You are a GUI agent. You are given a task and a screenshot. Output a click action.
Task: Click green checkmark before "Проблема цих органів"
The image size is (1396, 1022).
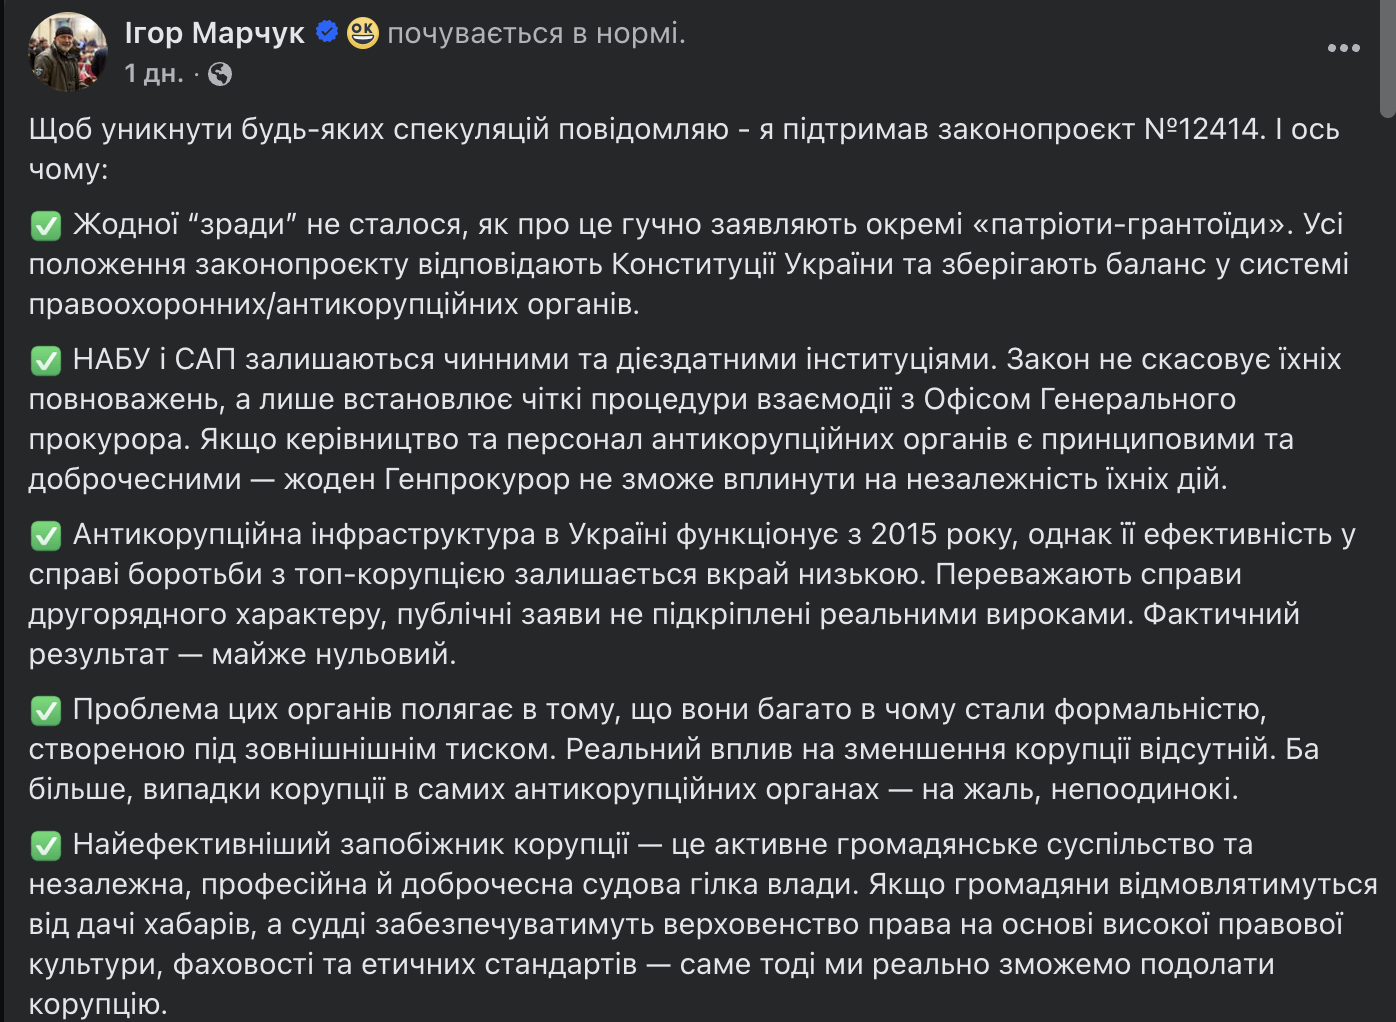click(x=46, y=710)
